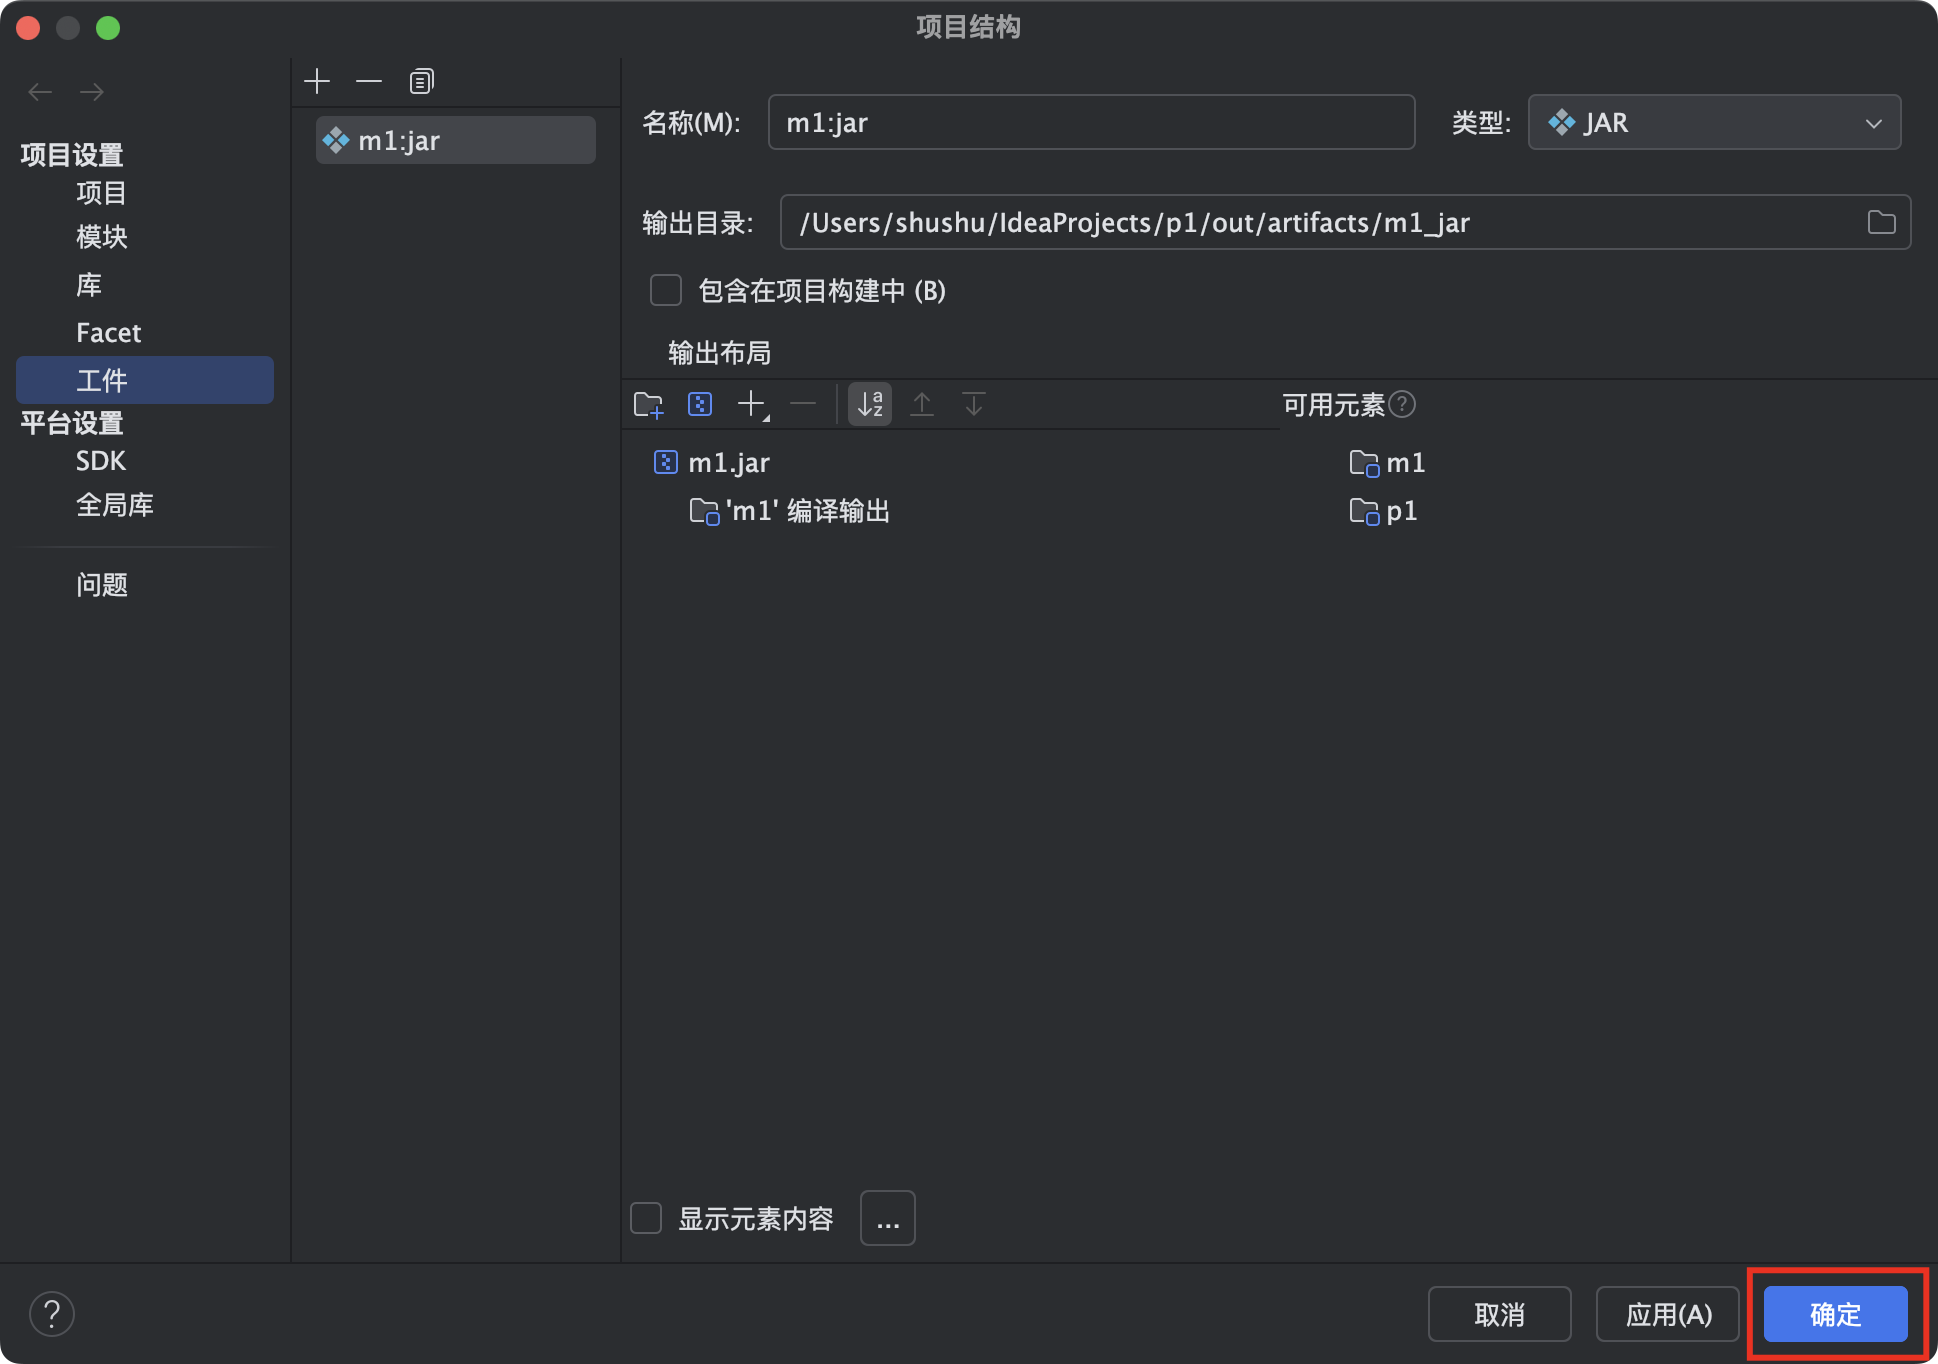Click the 取消 button
Screen dimensions: 1938x1364
1499,1314
